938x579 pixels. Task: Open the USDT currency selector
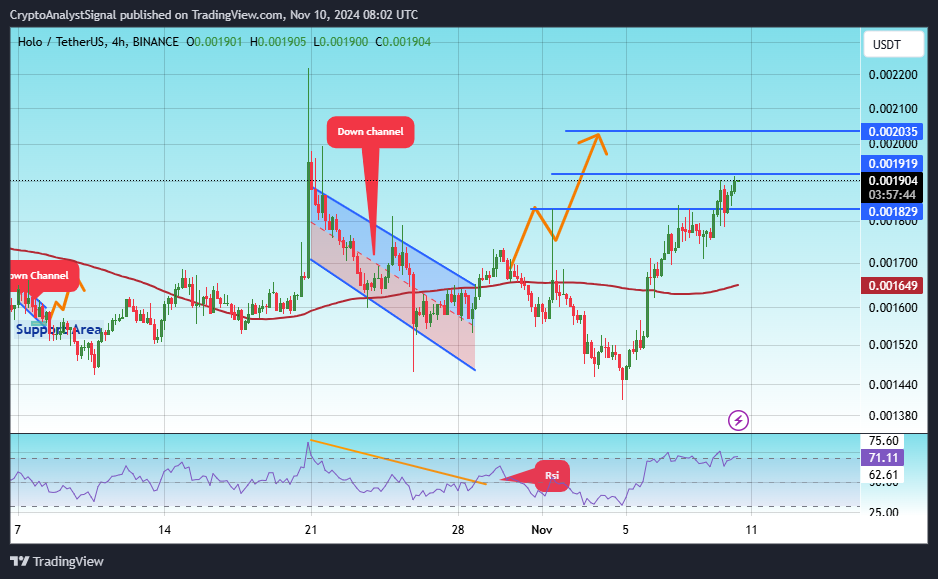pos(893,45)
